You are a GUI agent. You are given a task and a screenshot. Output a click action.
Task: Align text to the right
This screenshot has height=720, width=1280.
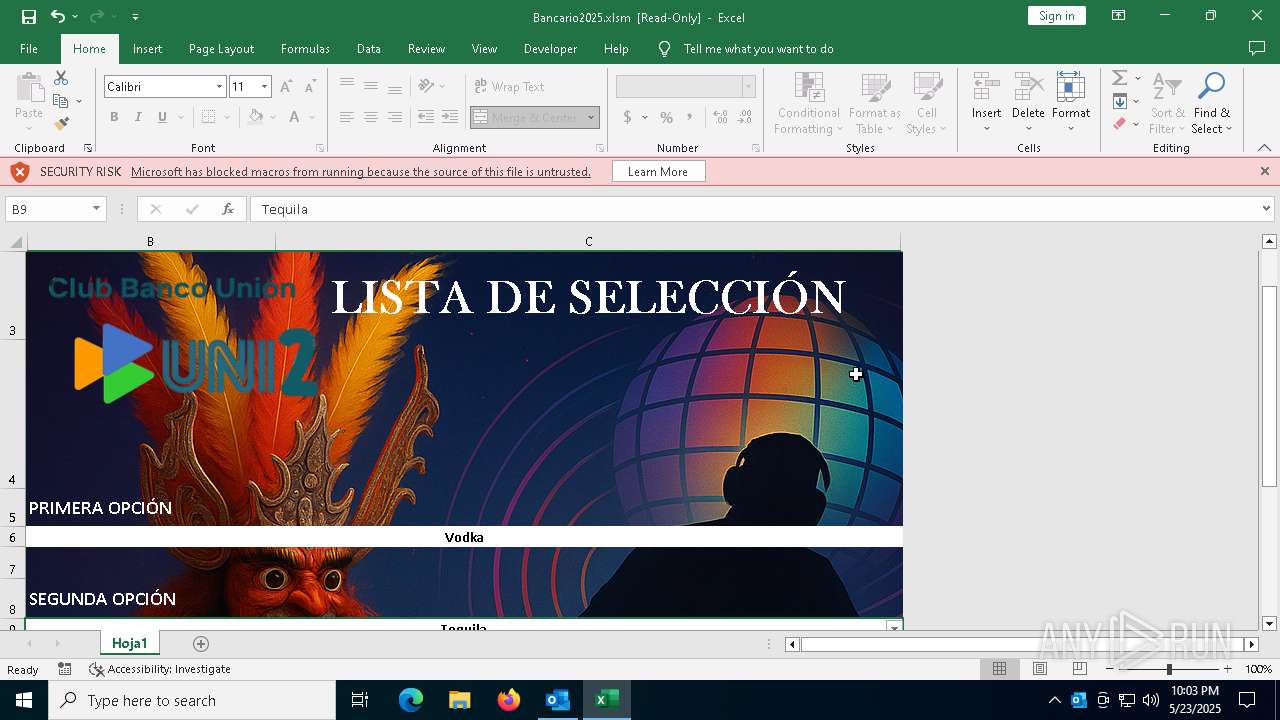pyautogui.click(x=395, y=117)
